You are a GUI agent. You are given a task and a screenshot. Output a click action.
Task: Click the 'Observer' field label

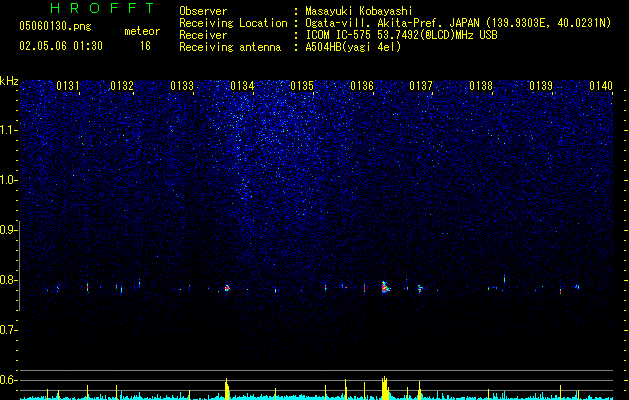coord(203,11)
